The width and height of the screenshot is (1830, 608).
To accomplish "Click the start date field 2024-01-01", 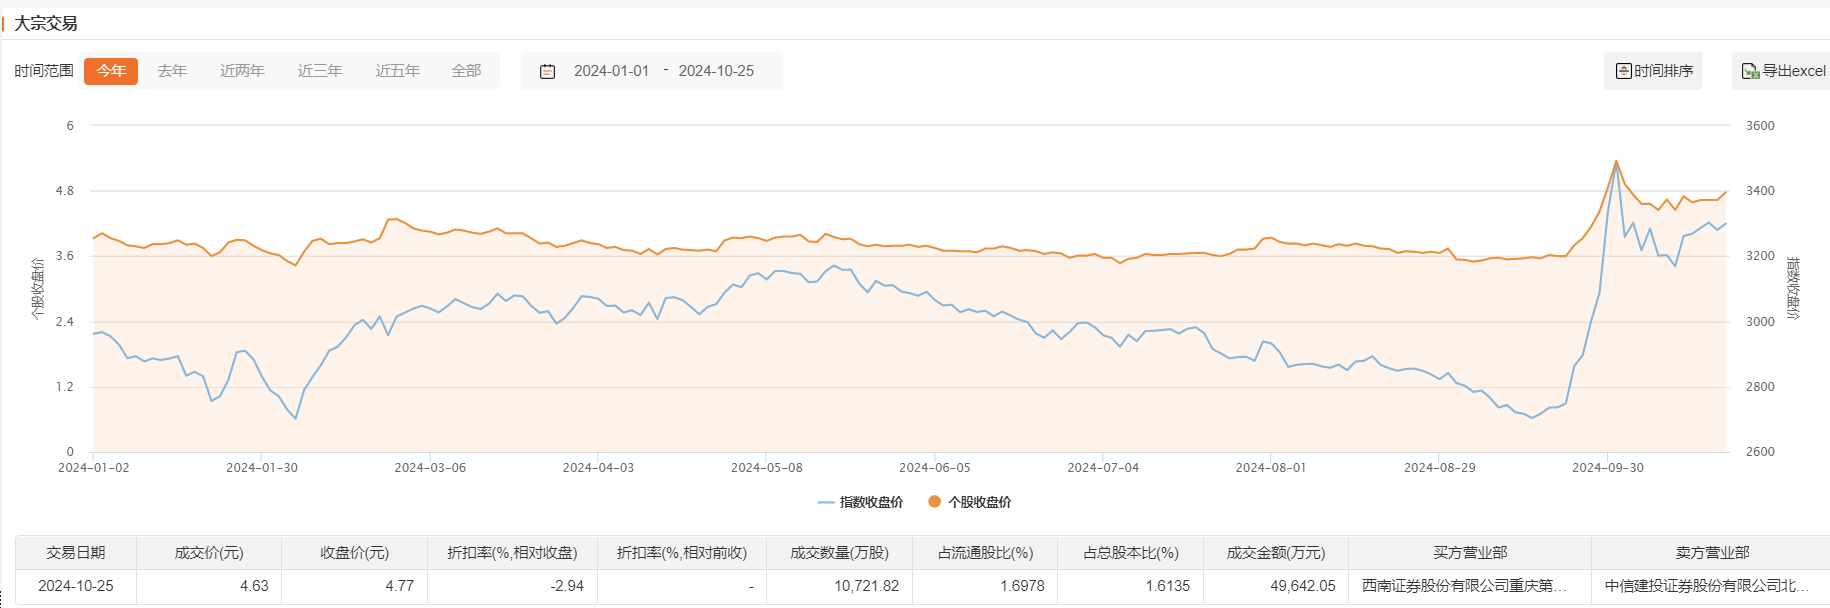I will tap(611, 71).
